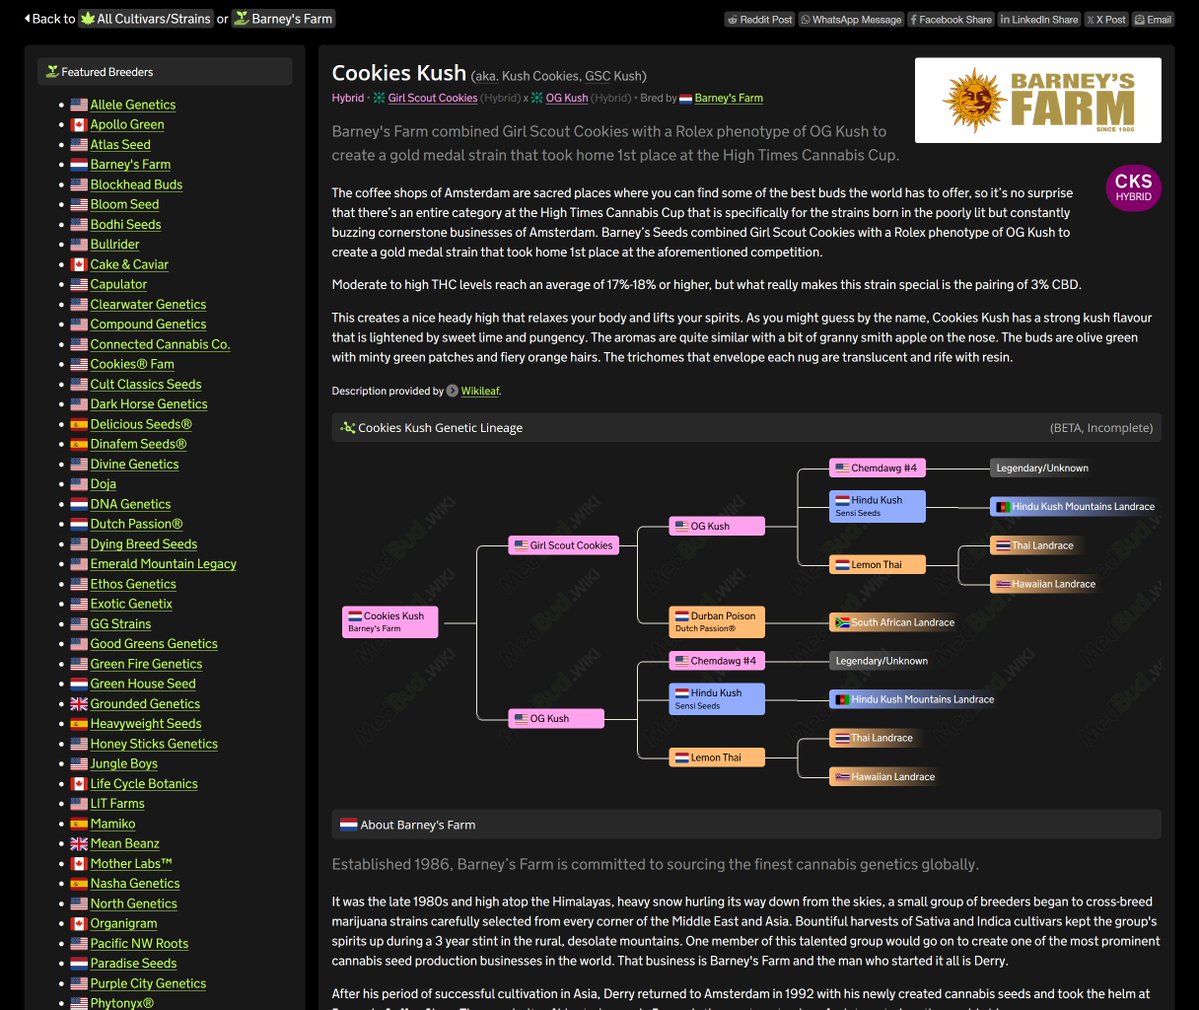Click the Barney's Farm logo image
This screenshot has width=1199, height=1010.
pyautogui.click(x=1038, y=100)
